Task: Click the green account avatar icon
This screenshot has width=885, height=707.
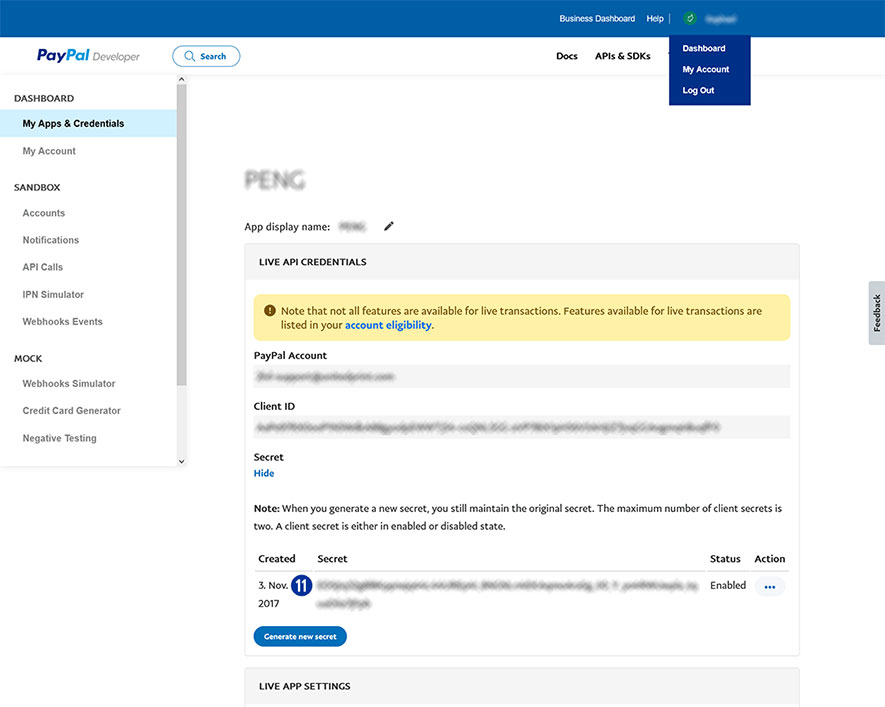Action: tap(689, 18)
